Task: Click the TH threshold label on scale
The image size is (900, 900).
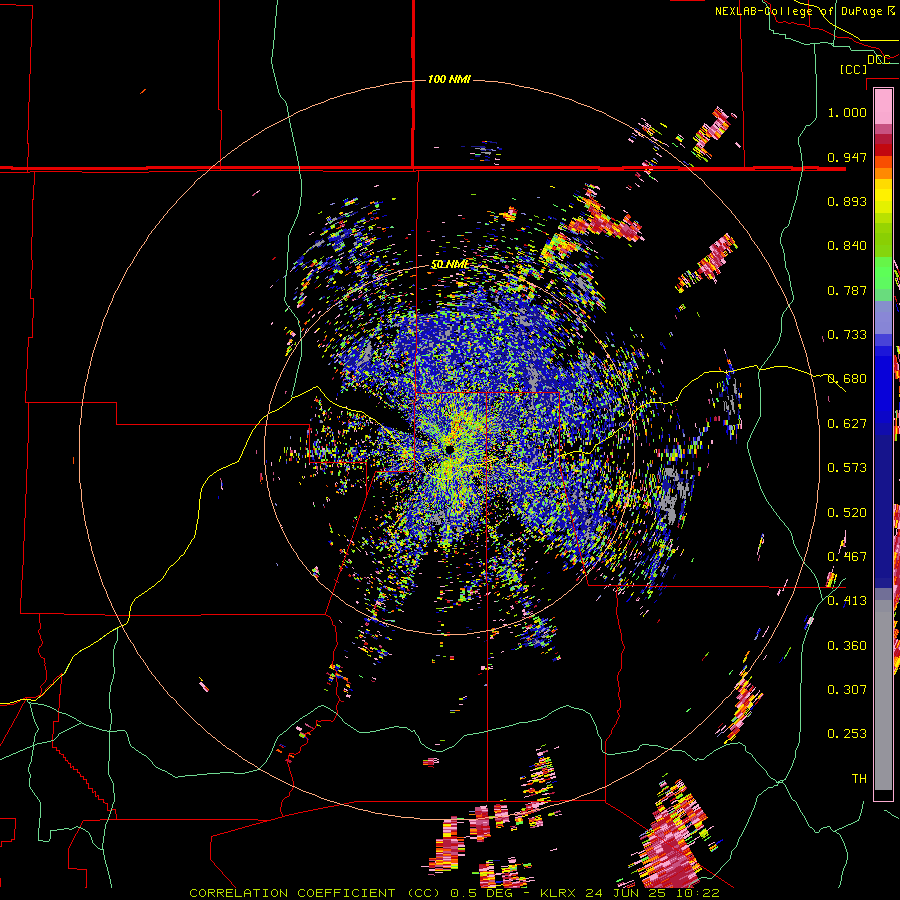Action: 859,779
